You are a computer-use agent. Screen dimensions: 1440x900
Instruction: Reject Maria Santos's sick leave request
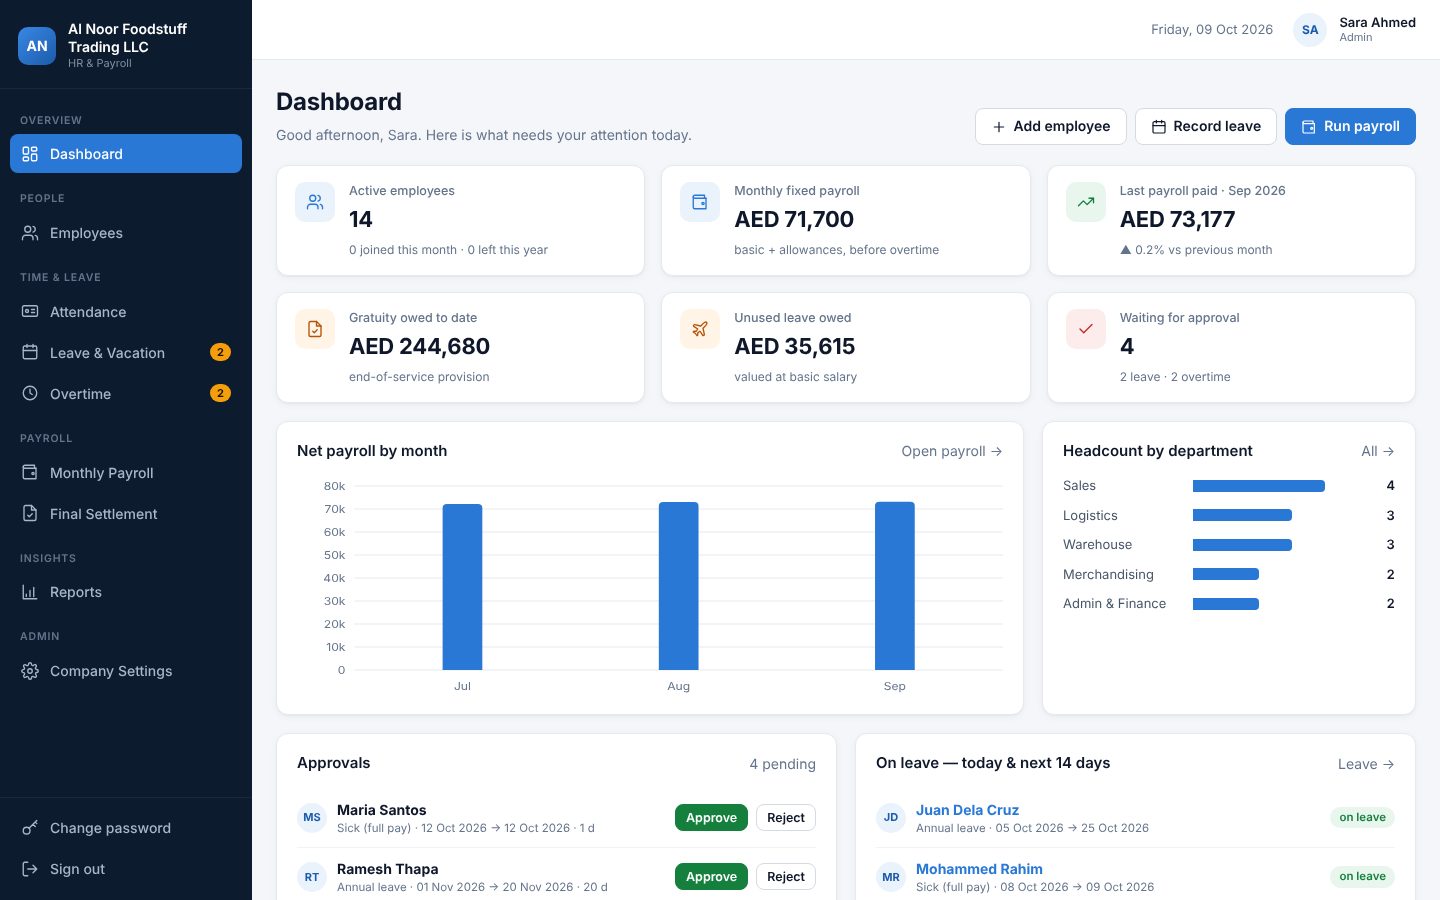point(786,818)
